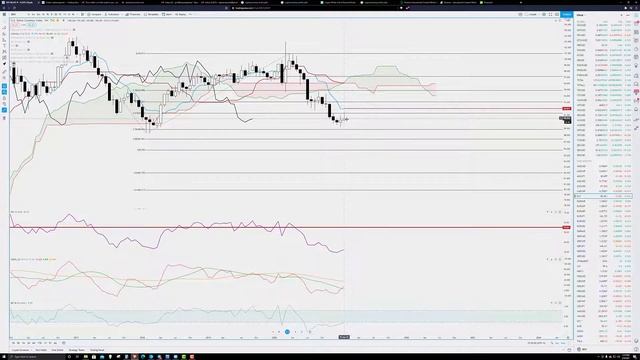Open the layout selector icon in top toolbar
The image size is (640, 360).
point(520,14)
